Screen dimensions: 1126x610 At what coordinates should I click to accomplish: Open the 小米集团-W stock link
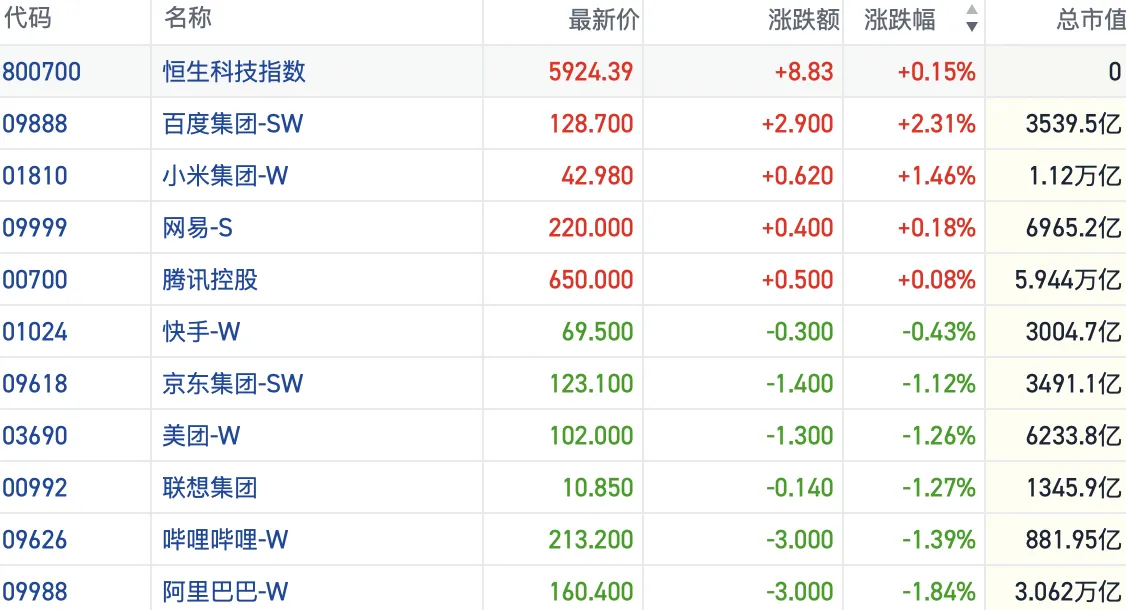[x=225, y=175]
